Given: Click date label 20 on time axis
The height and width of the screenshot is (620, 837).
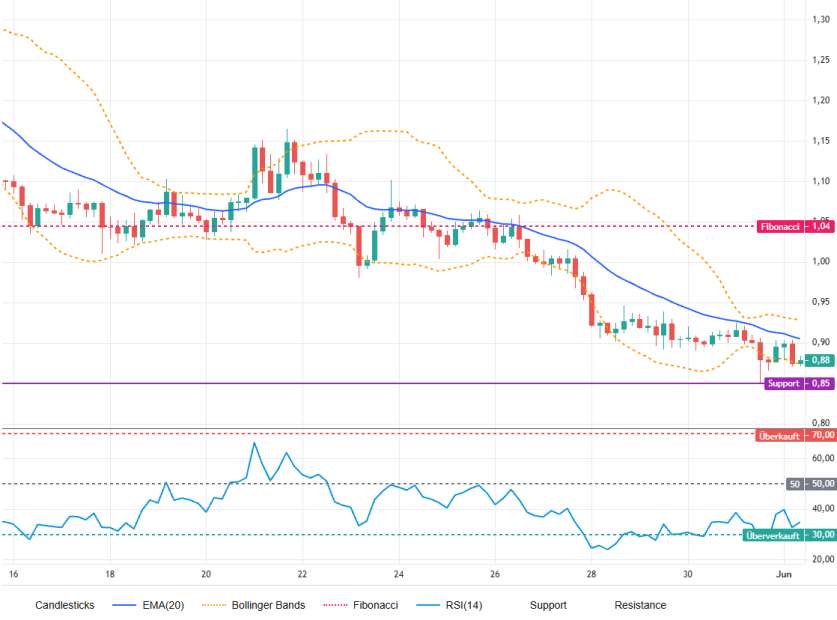Looking at the screenshot, I should pyautogui.click(x=206, y=574).
